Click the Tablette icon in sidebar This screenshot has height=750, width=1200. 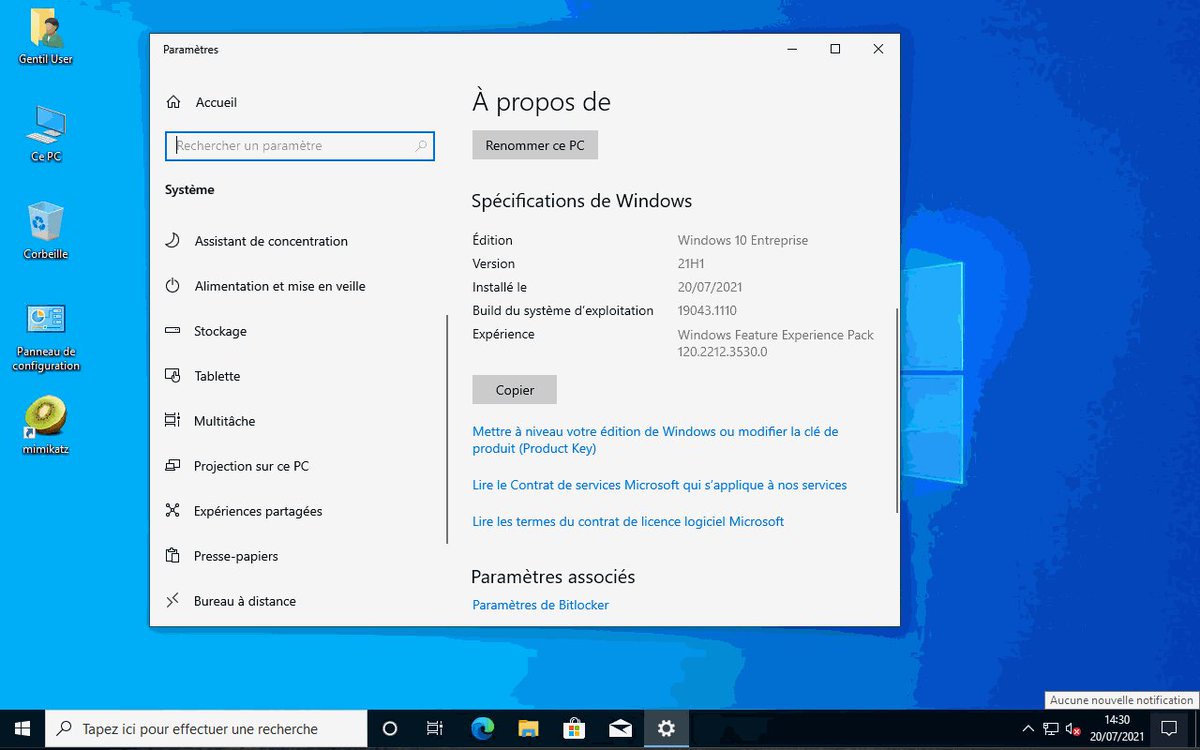click(x=173, y=376)
